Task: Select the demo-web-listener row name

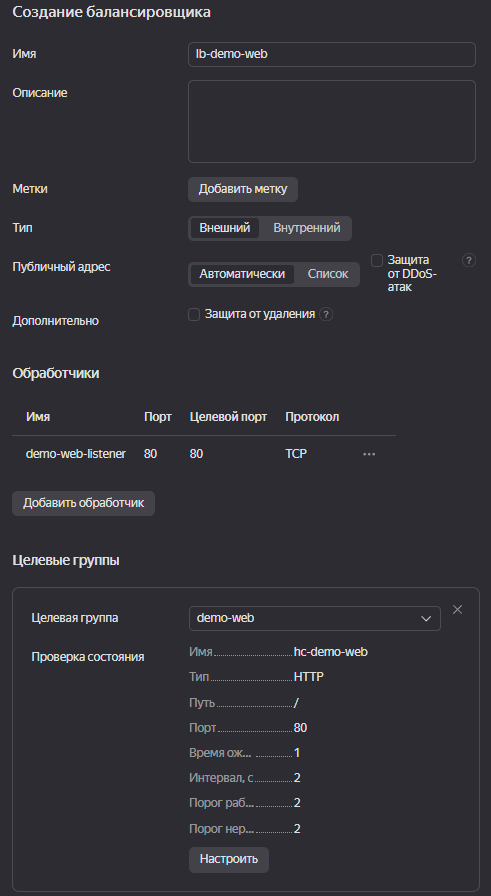Action: [x=76, y=454]
